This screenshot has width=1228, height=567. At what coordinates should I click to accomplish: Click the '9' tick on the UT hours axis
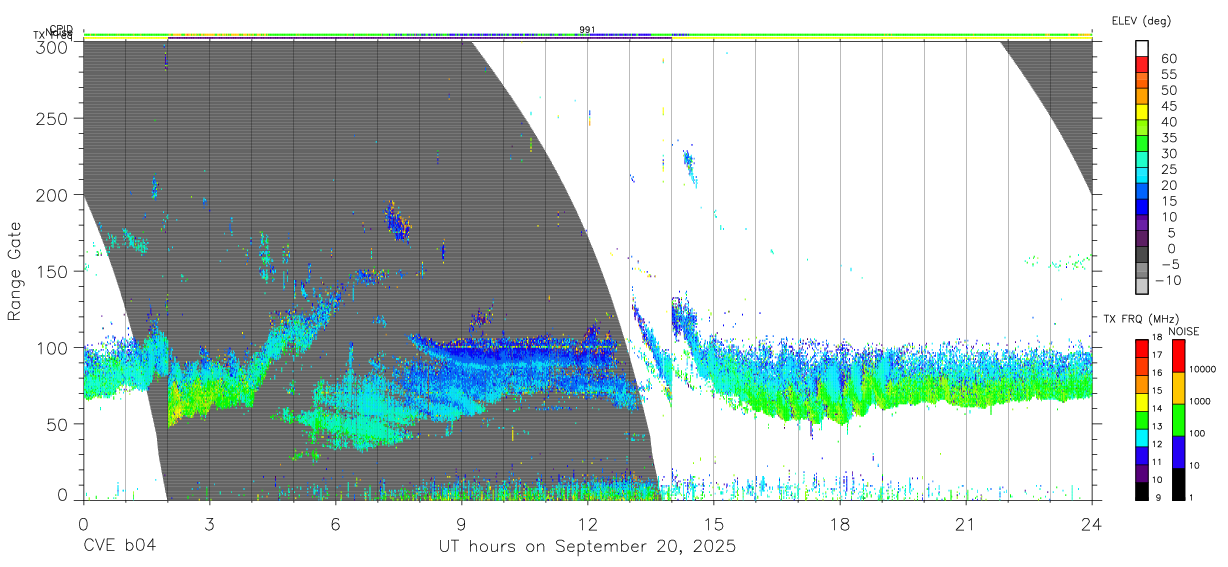[461, 524]
